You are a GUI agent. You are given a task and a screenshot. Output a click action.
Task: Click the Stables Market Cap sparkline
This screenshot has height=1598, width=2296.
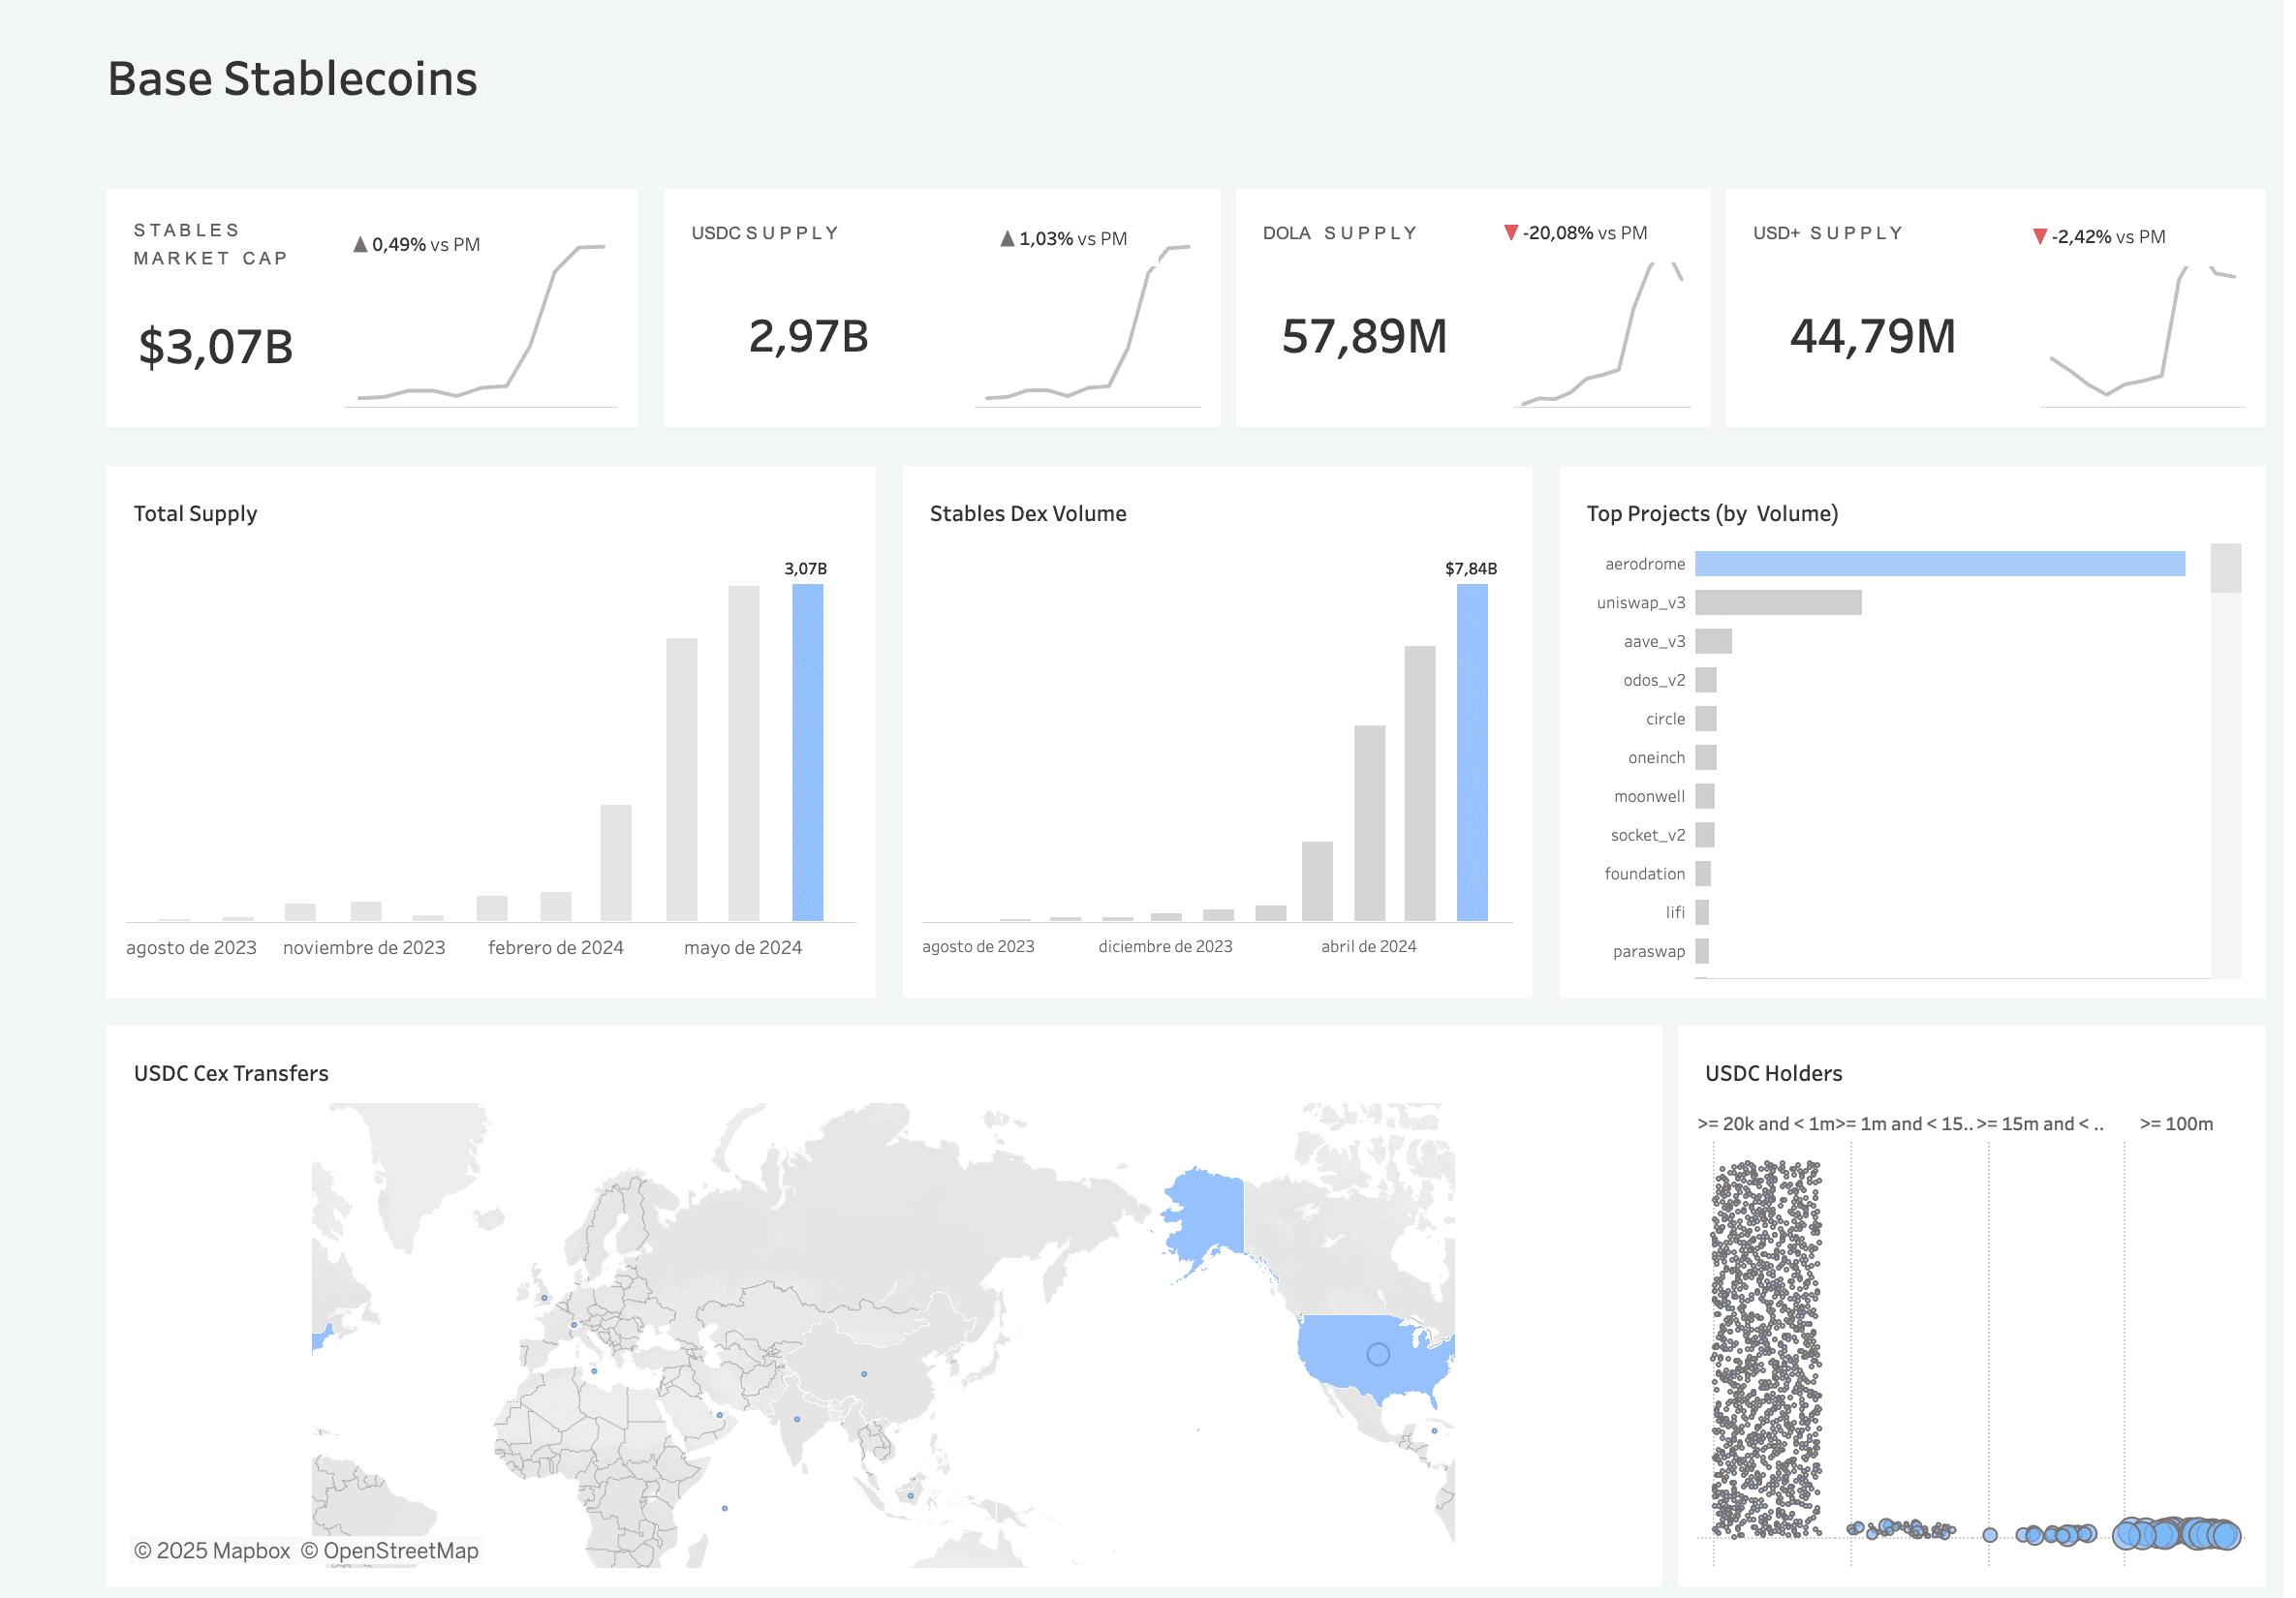[481, 322]
